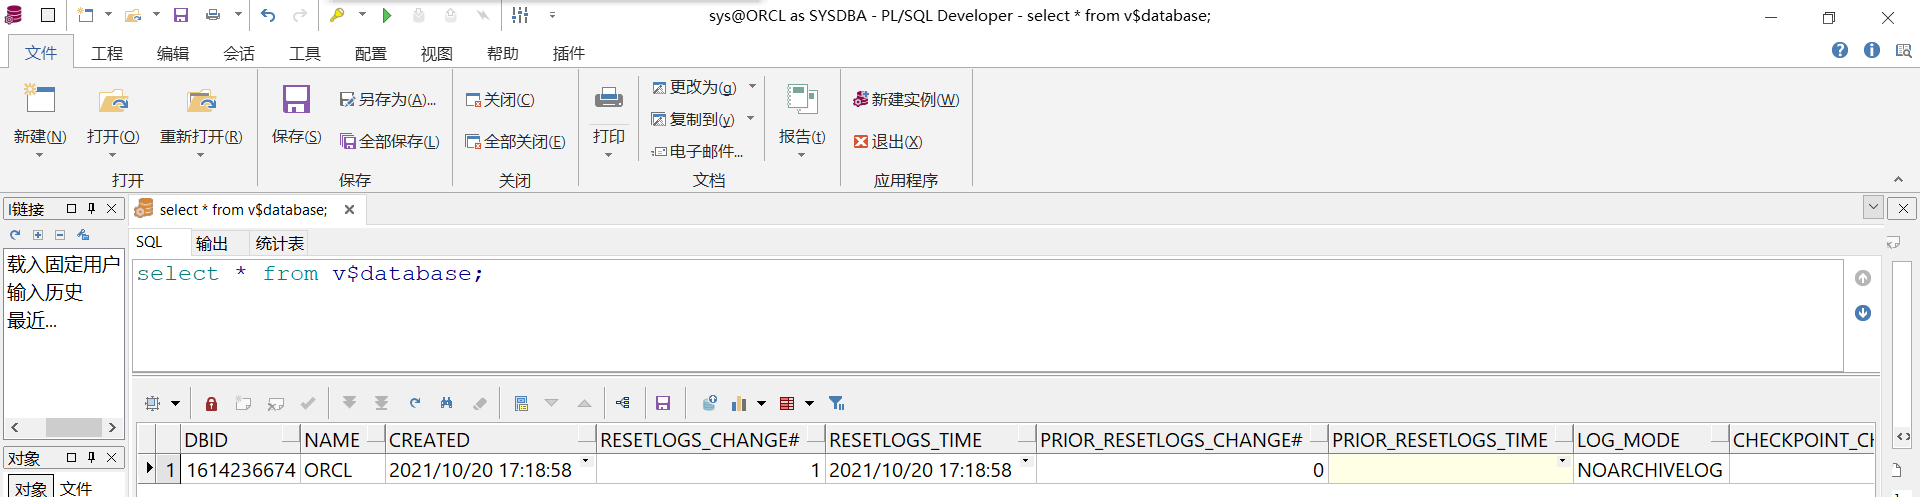The width and height of the screenshot is (1920, 497).
Task: Open the CREATED cell date dropdown
Action: pos(586,462)
